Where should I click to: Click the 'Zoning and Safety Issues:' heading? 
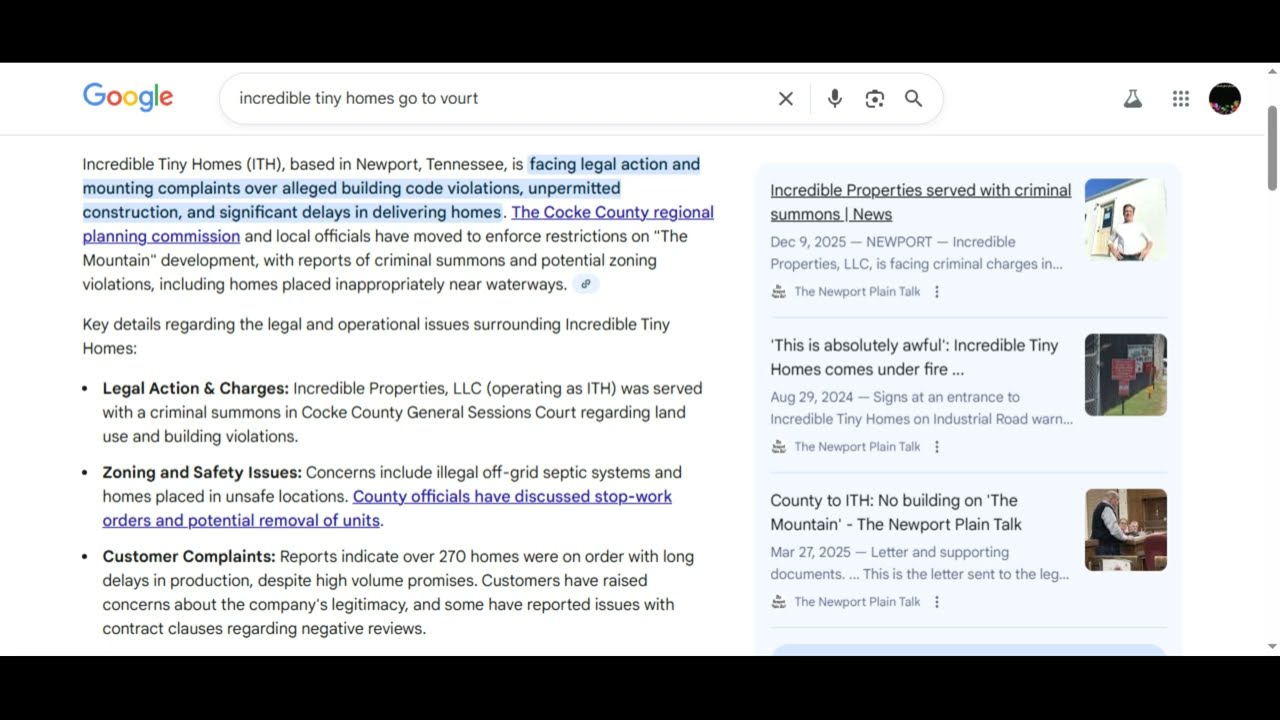pyautogui.click(x=202, y=472)
